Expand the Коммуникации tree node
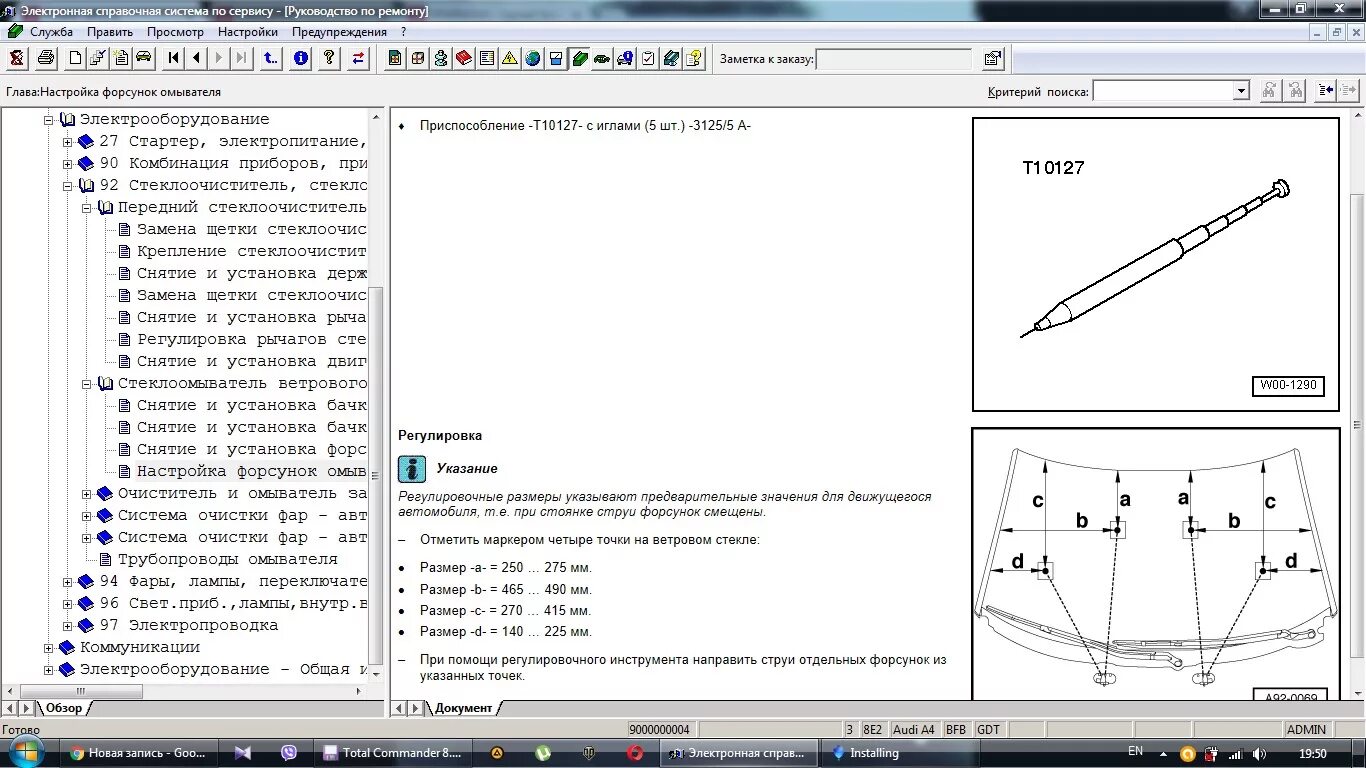 tap(49, 648)
